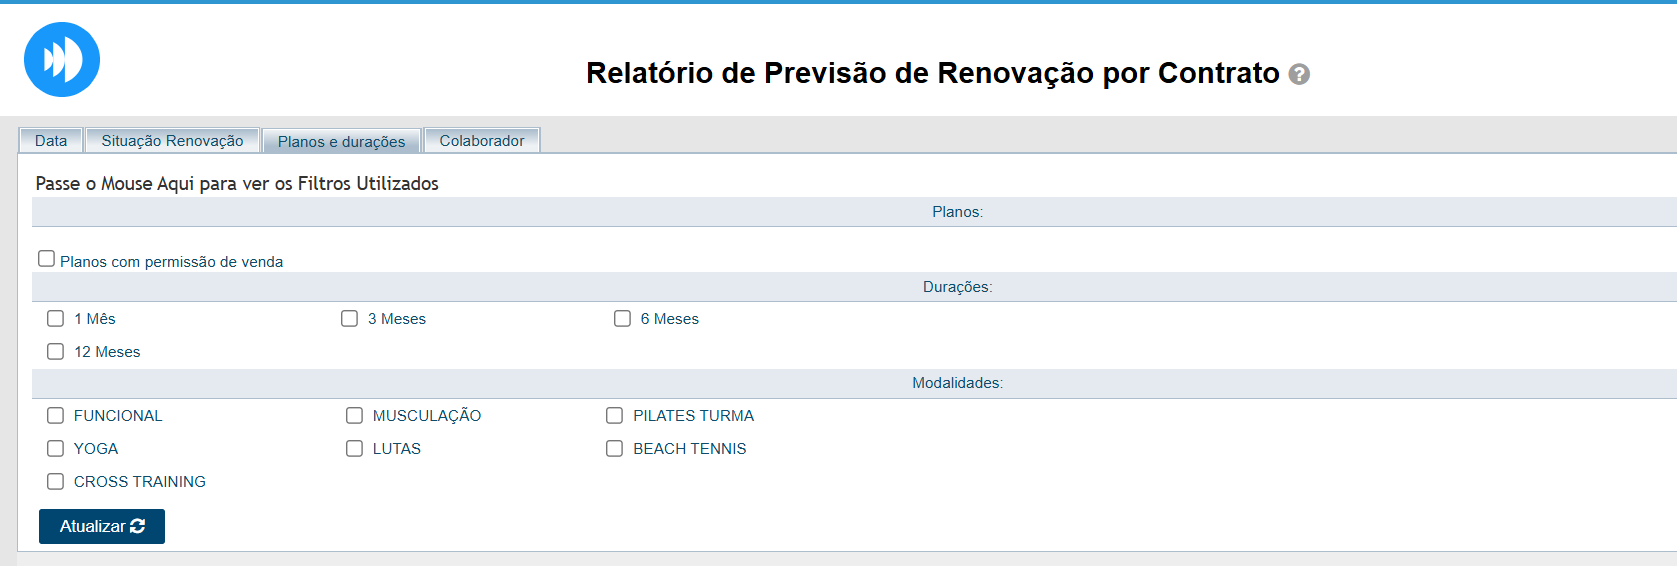Viewport: 1677px width, 566px height.
Task: Select the 12 Meses duration checkbox
Action: pyautogui.click(x=56, y=352)
